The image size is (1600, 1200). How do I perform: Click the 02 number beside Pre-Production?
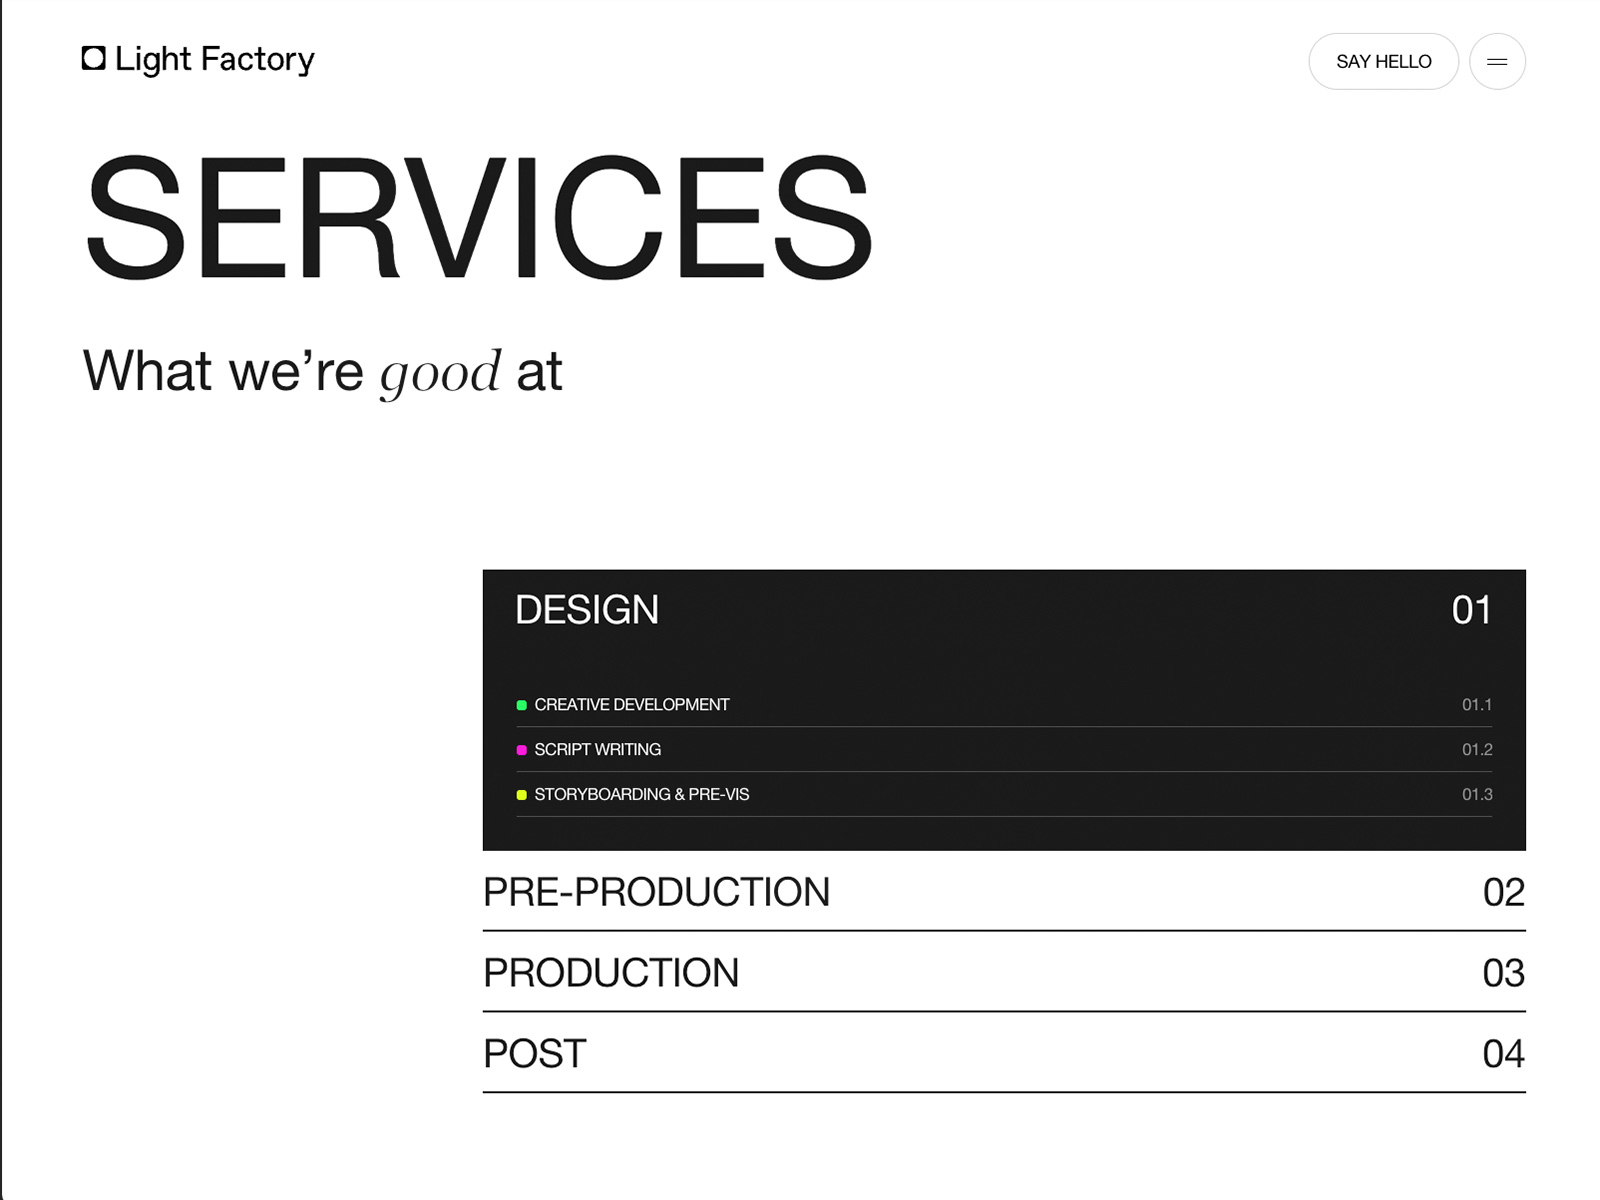pyautogui.click(x=1503, y=892)
